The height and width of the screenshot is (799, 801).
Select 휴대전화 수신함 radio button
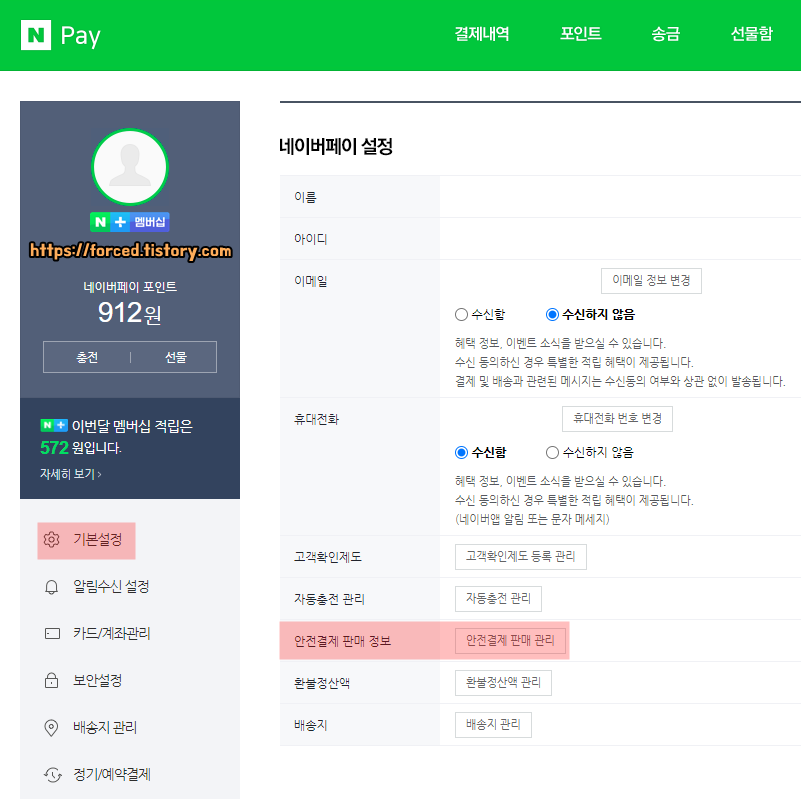(461, 453)
